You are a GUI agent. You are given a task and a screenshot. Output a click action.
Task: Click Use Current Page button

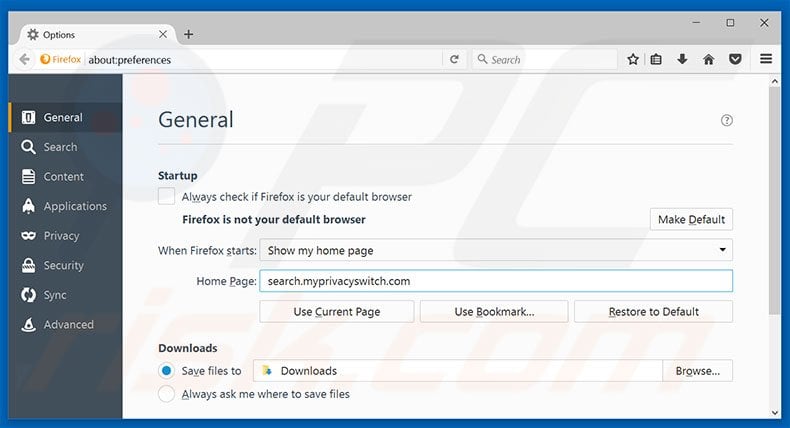point(337,312)
